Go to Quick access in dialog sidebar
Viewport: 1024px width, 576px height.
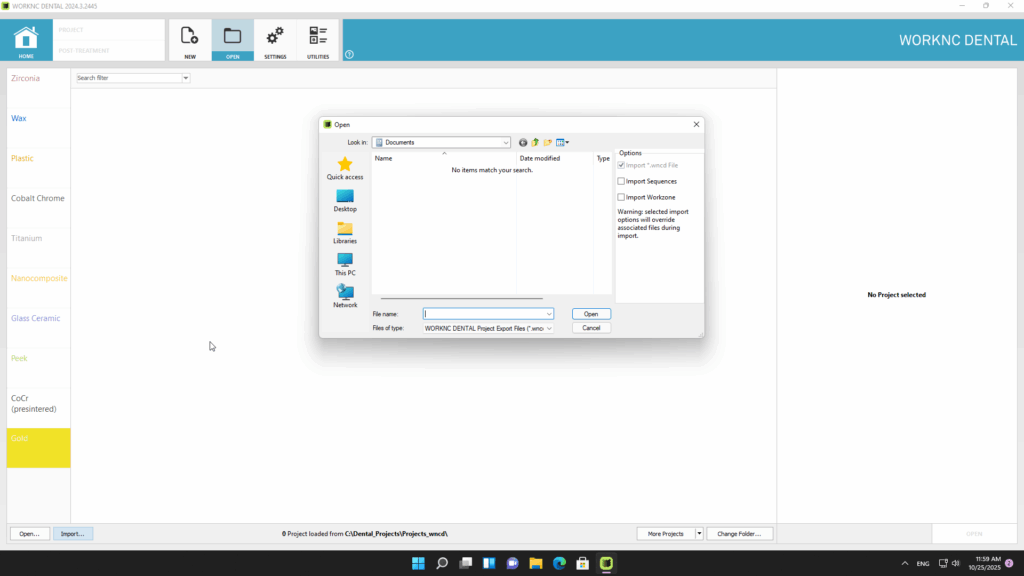(x=345, y=168)
